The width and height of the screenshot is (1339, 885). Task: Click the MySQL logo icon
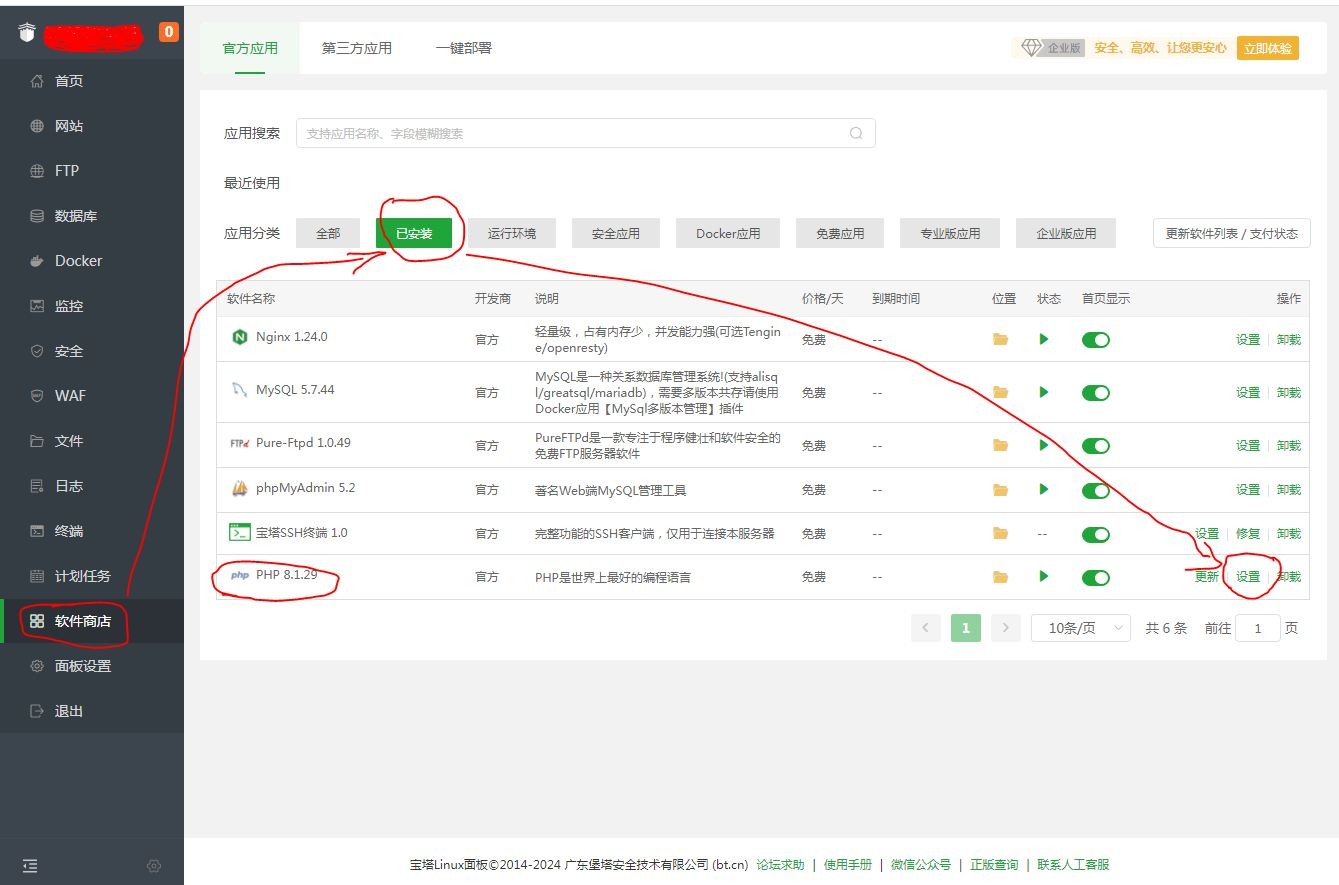[x=239, y=390]
